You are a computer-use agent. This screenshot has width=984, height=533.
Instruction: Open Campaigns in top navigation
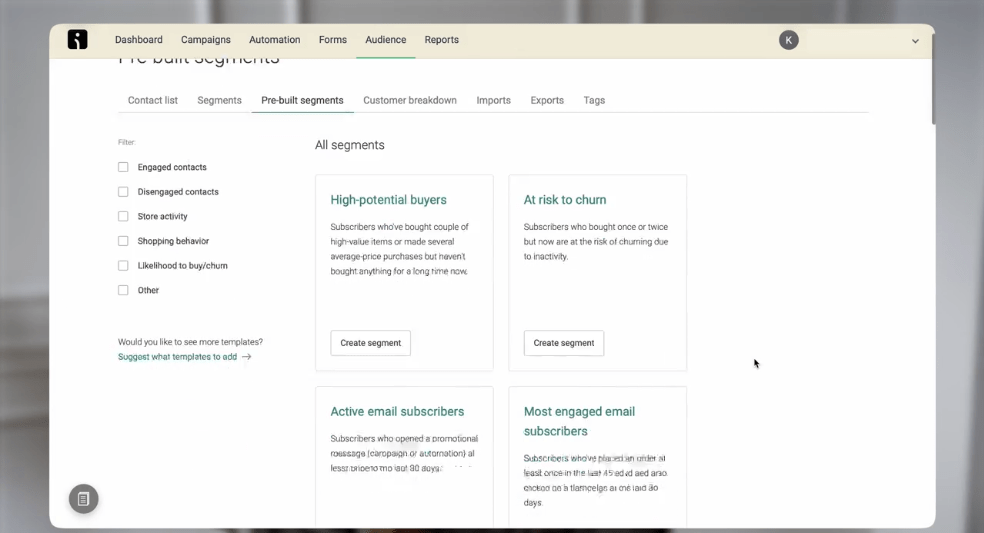click(x=206, y=40)
